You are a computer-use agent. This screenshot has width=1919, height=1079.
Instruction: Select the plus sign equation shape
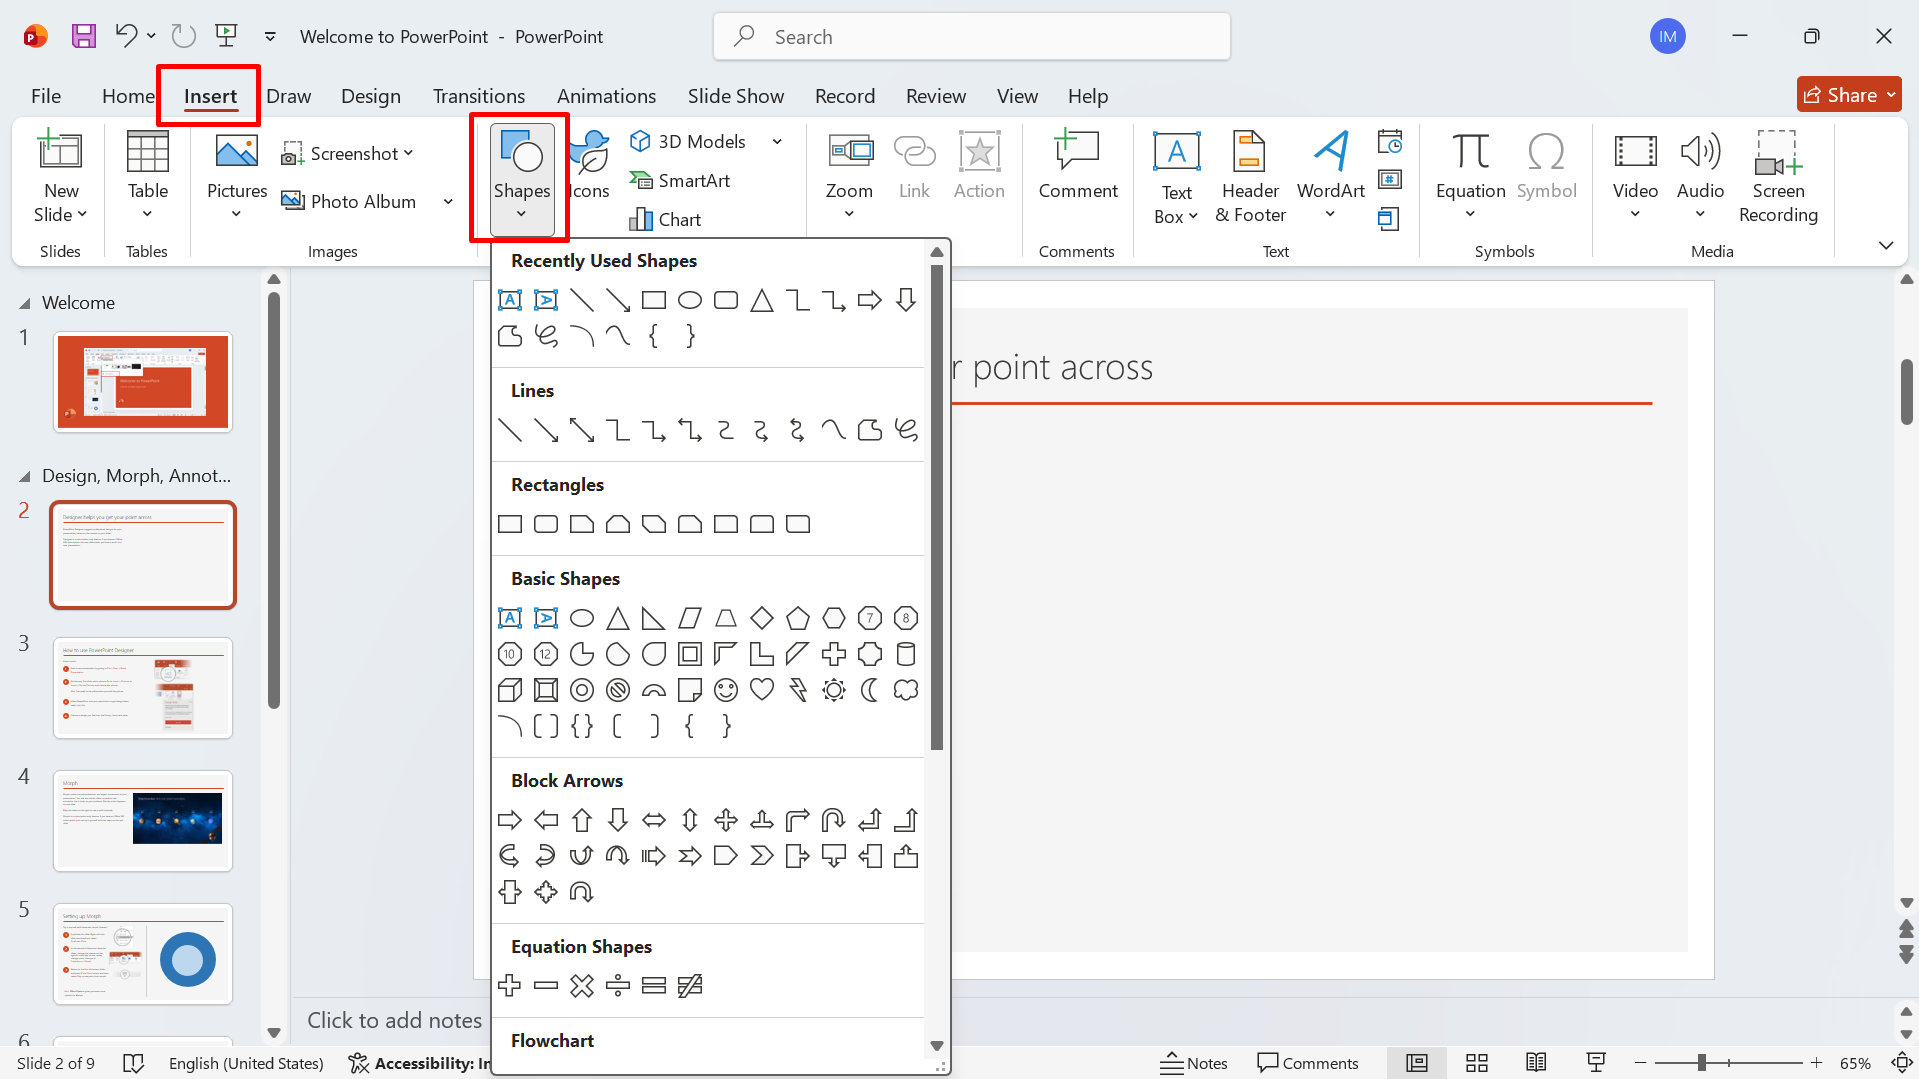(510, 986)
